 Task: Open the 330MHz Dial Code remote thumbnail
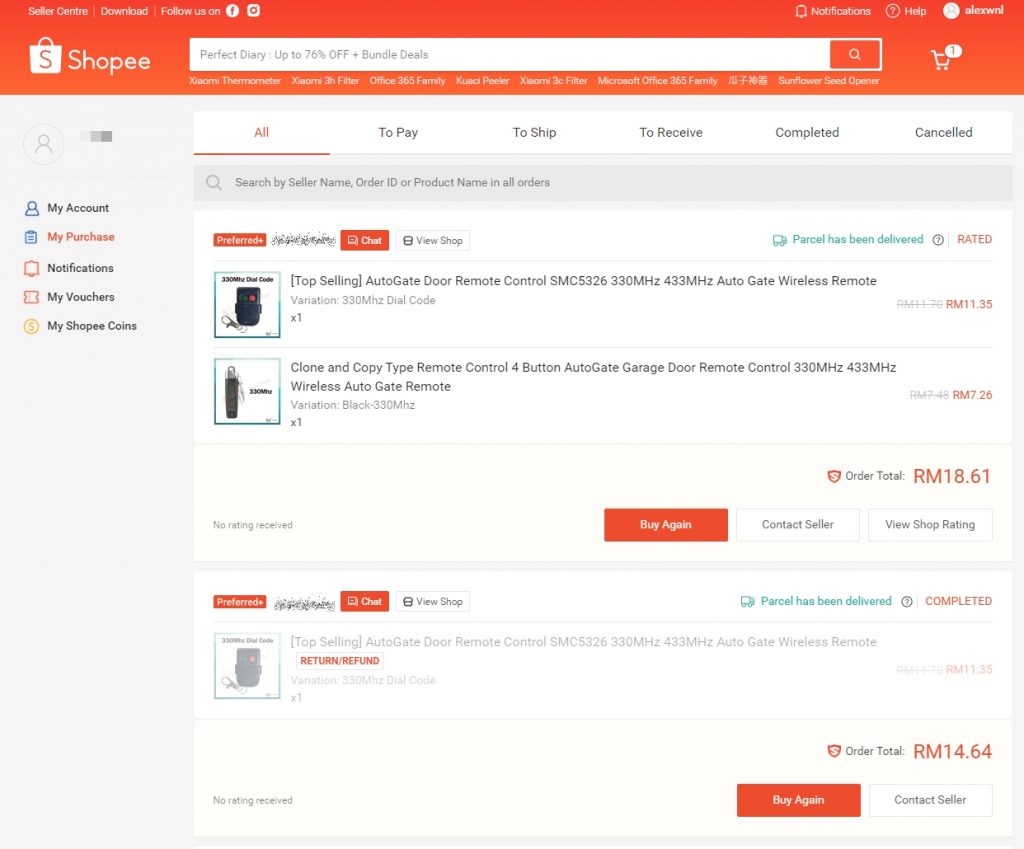point(247,305)
